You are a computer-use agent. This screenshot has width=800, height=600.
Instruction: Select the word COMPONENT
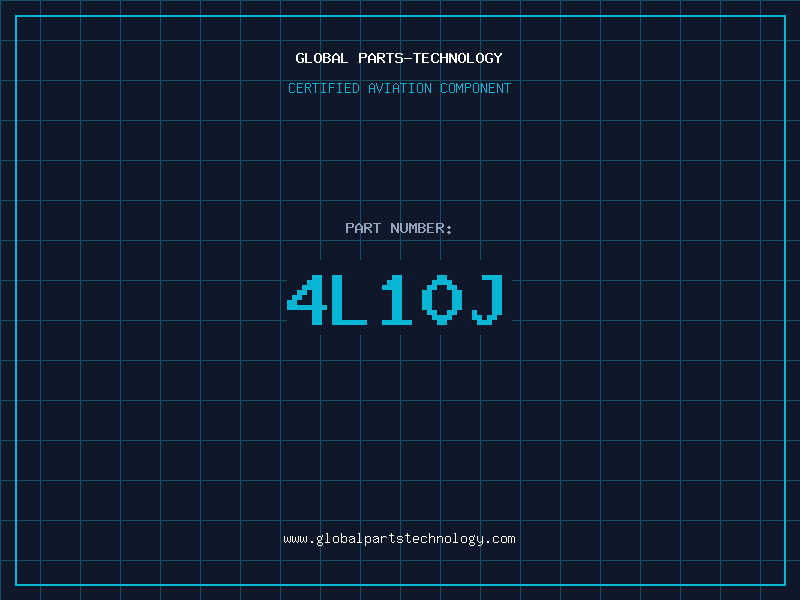click(x=476, y=88)
